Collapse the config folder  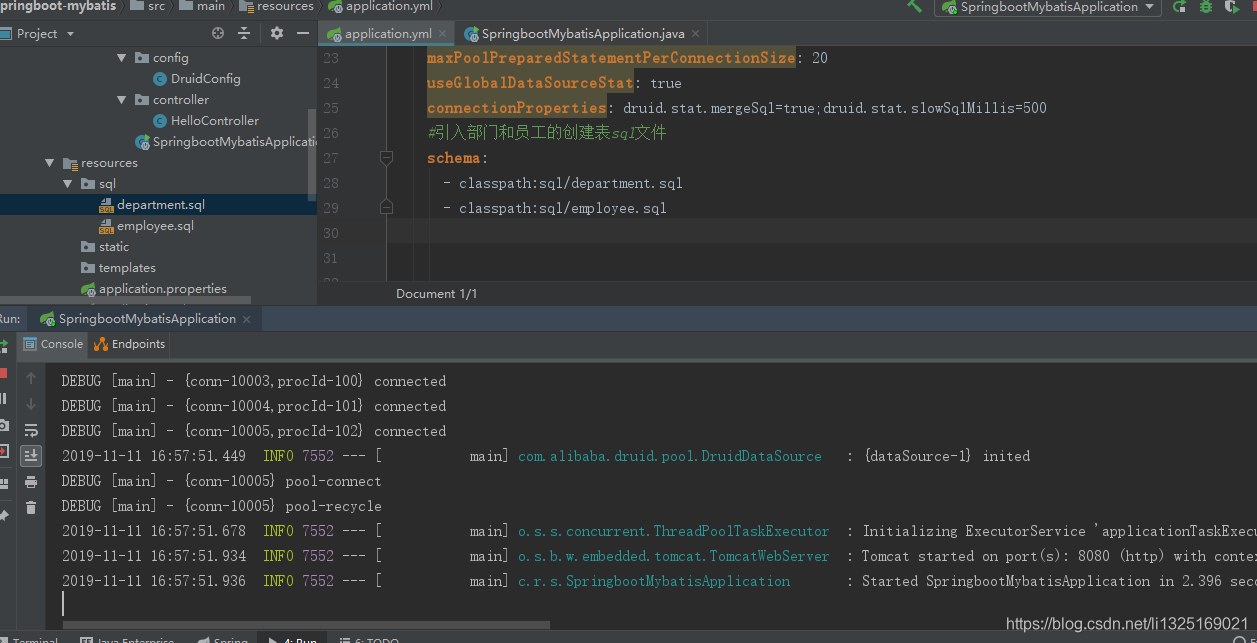click(122, 58)
